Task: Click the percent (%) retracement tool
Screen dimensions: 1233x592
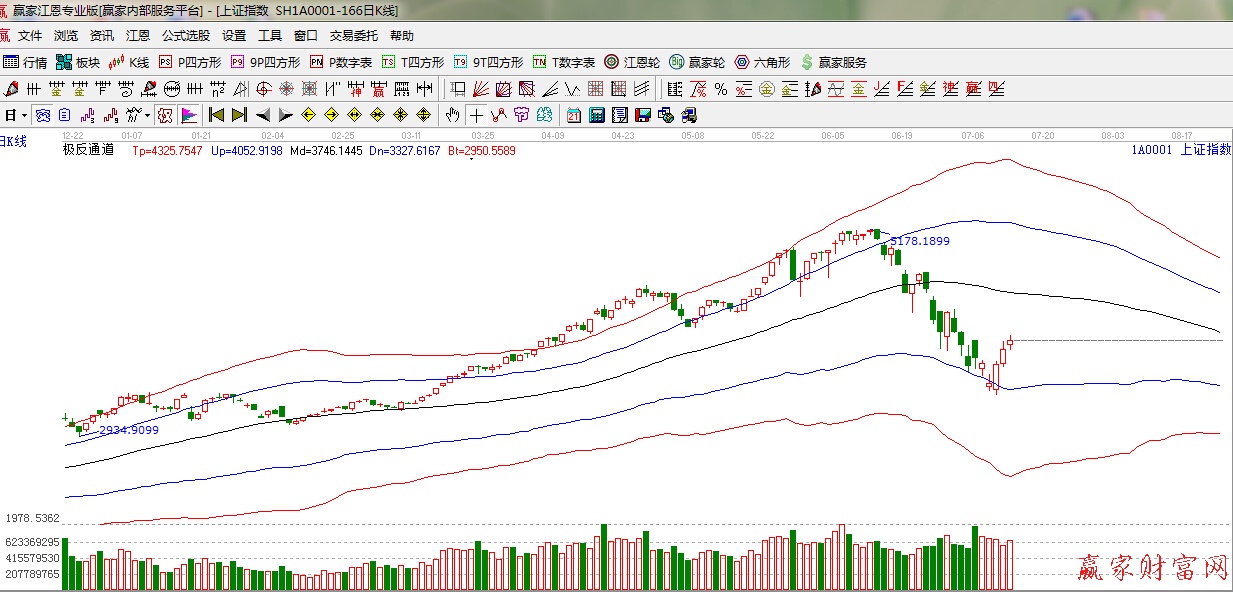Action: click(x=721, y=89)
